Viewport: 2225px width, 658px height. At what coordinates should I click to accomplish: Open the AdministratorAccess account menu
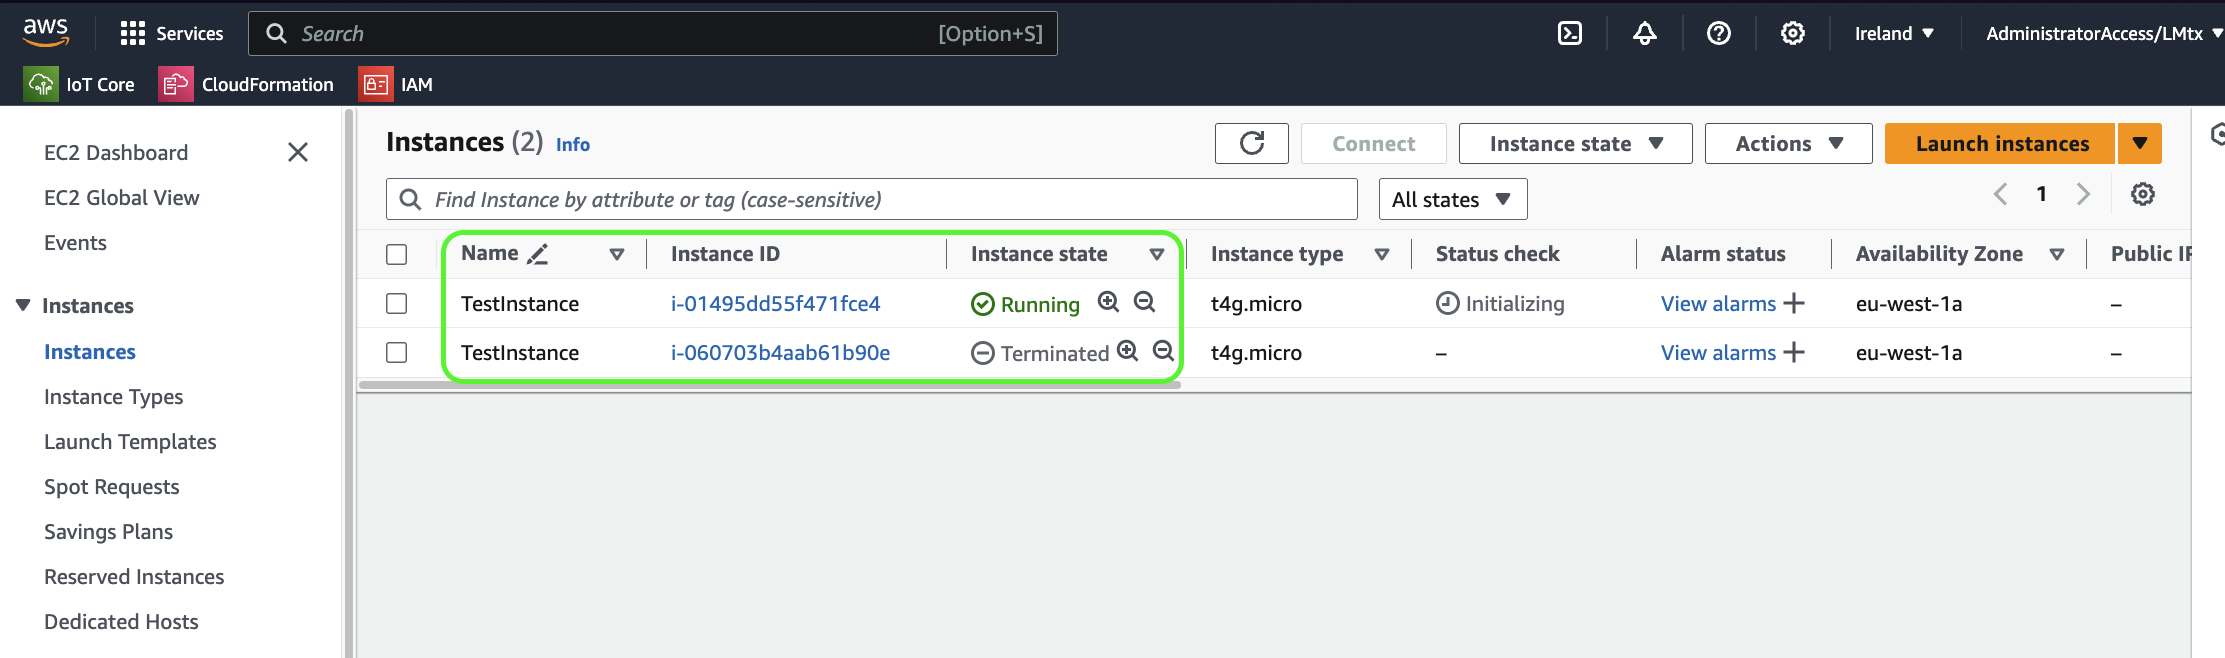(2104, 33)
